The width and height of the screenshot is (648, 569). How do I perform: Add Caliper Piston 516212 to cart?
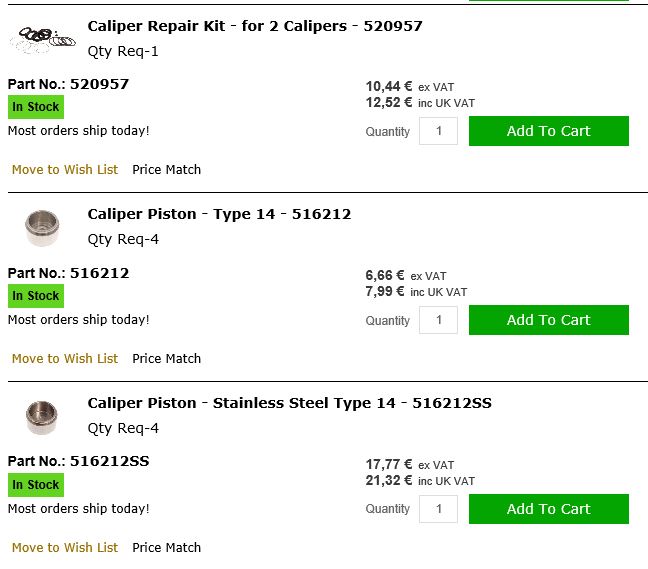tap(548, 320)
